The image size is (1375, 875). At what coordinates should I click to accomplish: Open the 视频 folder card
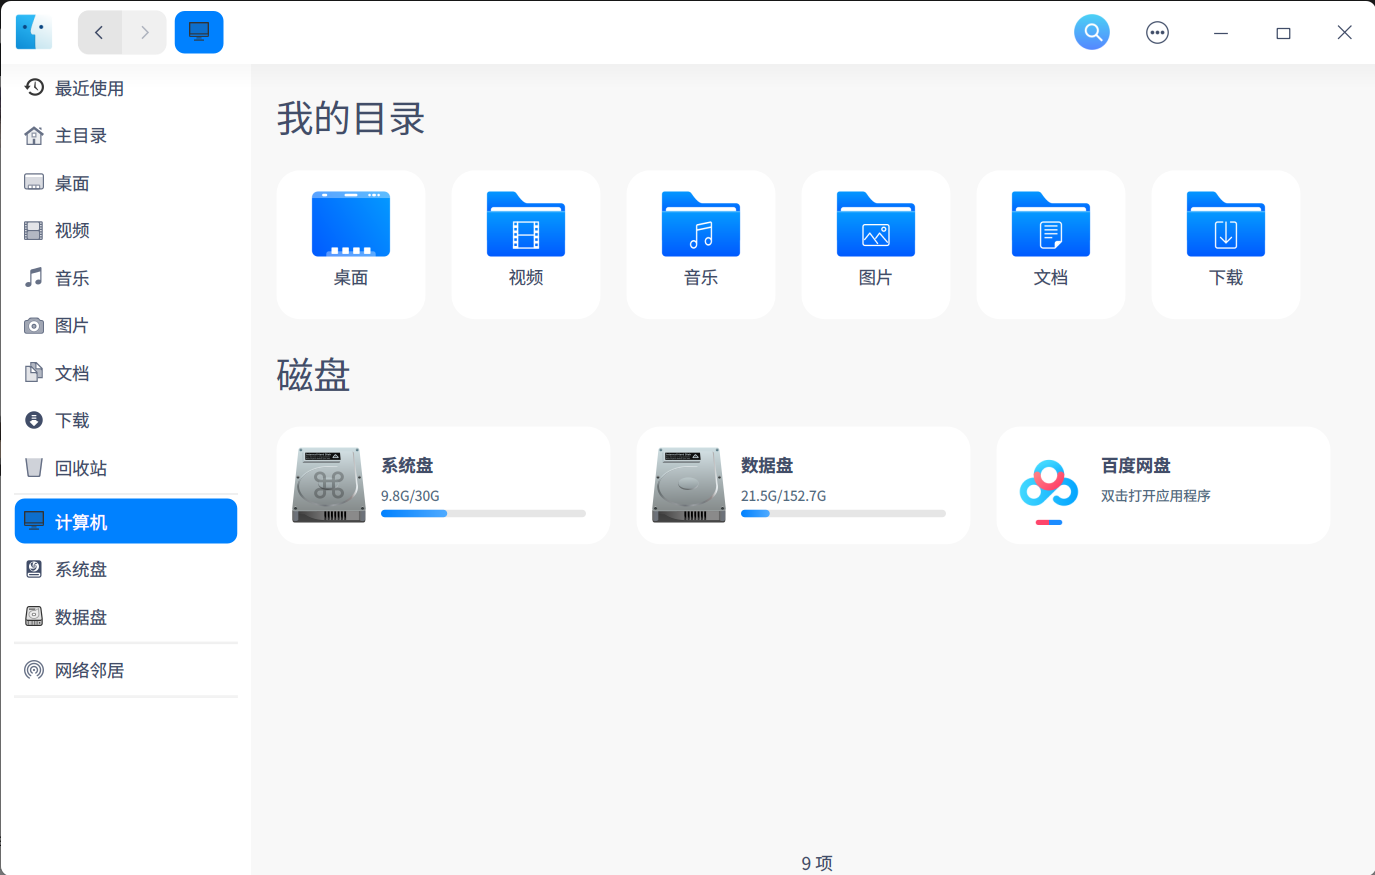point(525,243)
